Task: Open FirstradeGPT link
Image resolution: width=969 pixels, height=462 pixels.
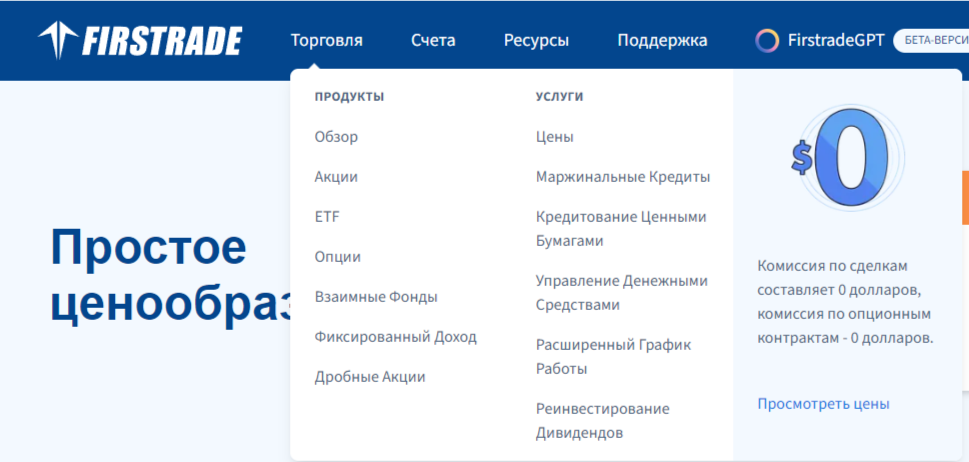Action: coord(836,41)
